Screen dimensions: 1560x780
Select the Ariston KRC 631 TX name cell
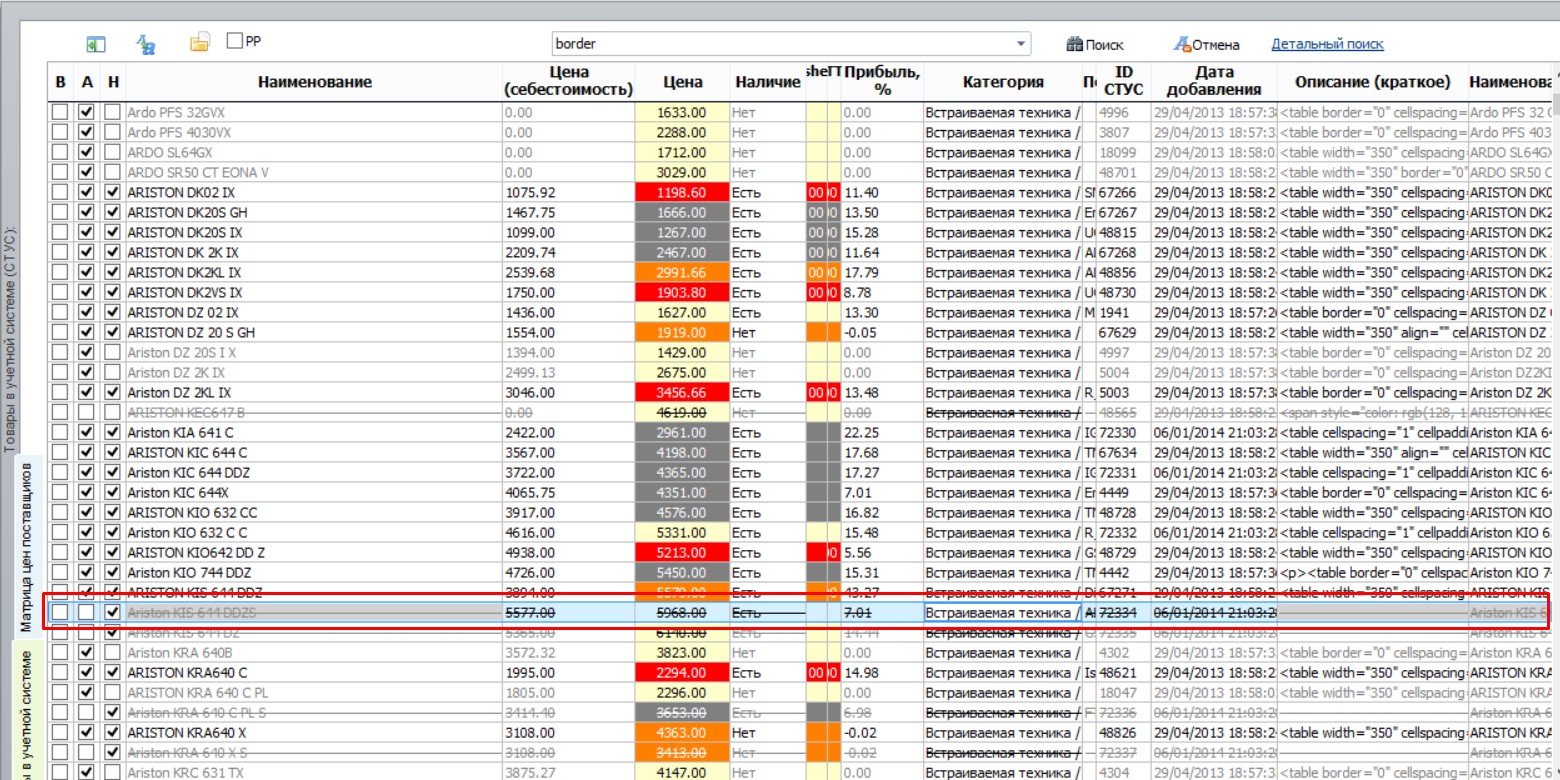(x=314, y=773)
